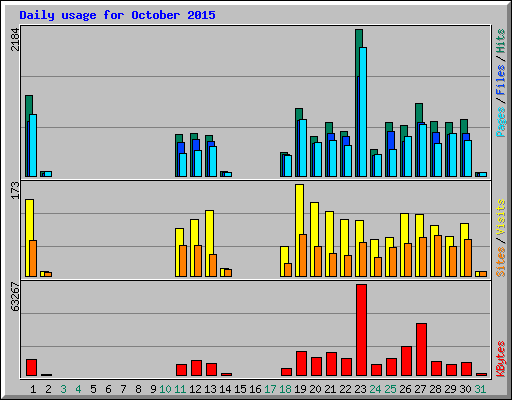Click day 15 on the x-axis
The height and width of the screenshot is (400, 512).
coord(240,389)
